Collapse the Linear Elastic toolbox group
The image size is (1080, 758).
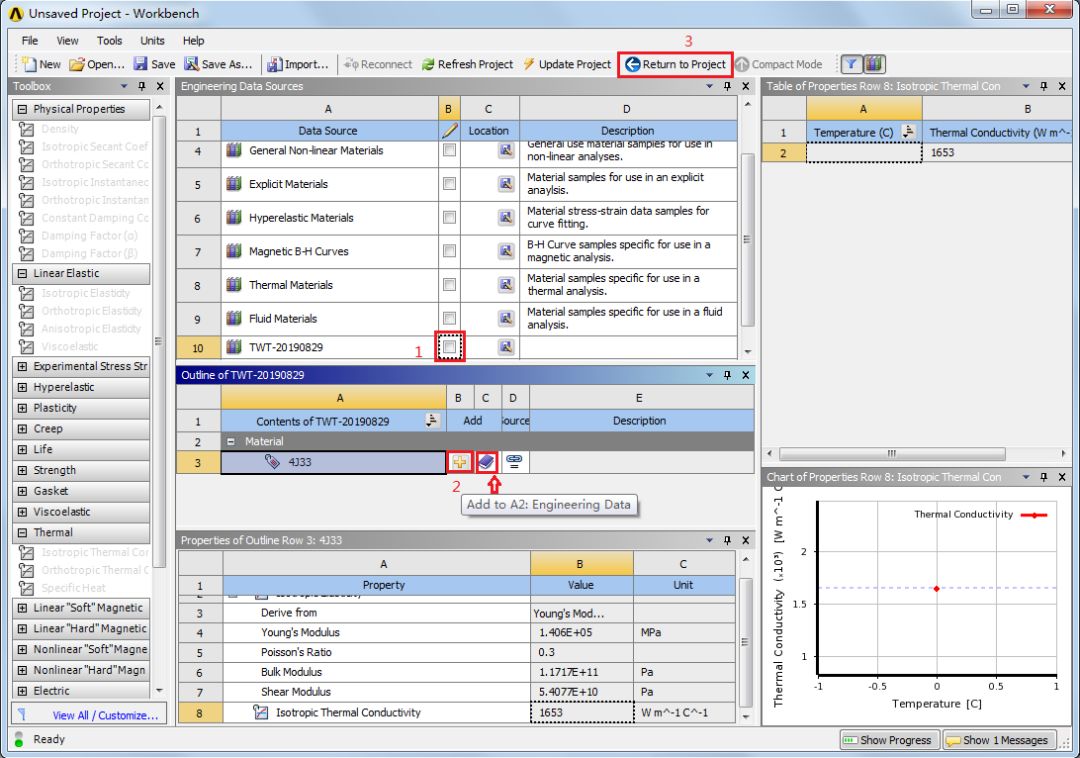22,273
